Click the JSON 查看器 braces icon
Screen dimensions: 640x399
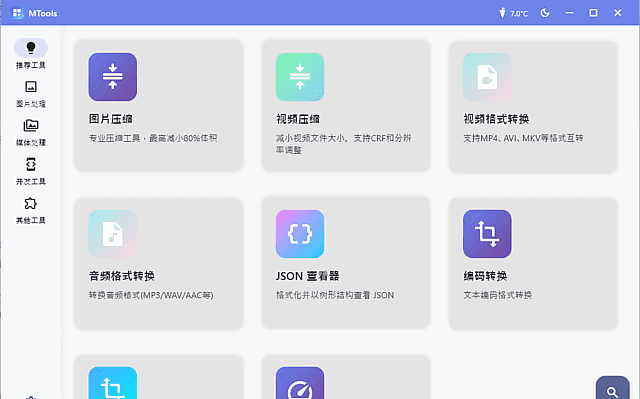(300, 234)
